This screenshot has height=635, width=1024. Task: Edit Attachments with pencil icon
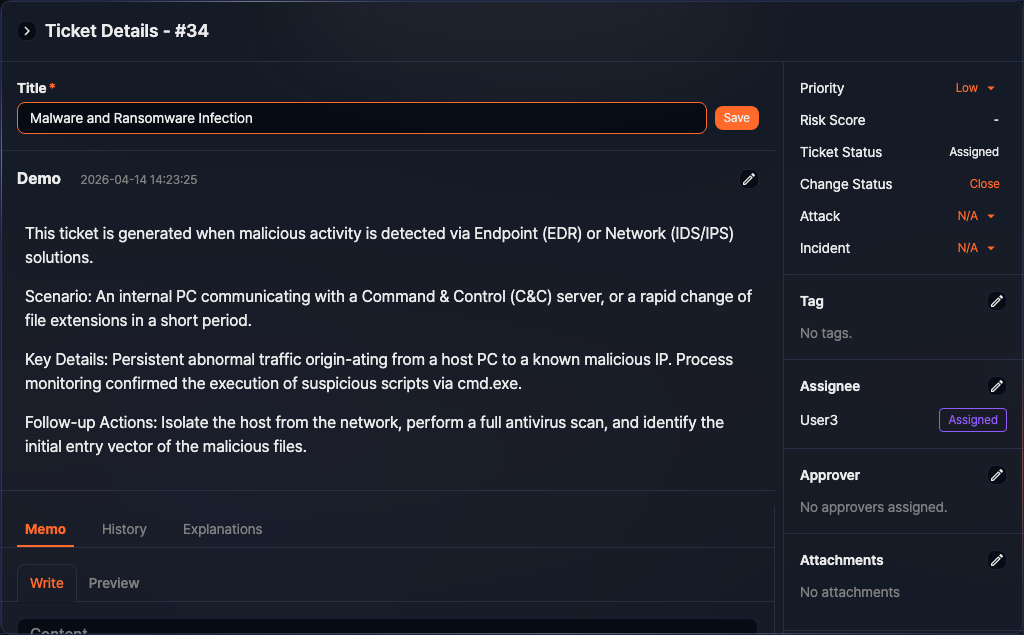point(996,560)
